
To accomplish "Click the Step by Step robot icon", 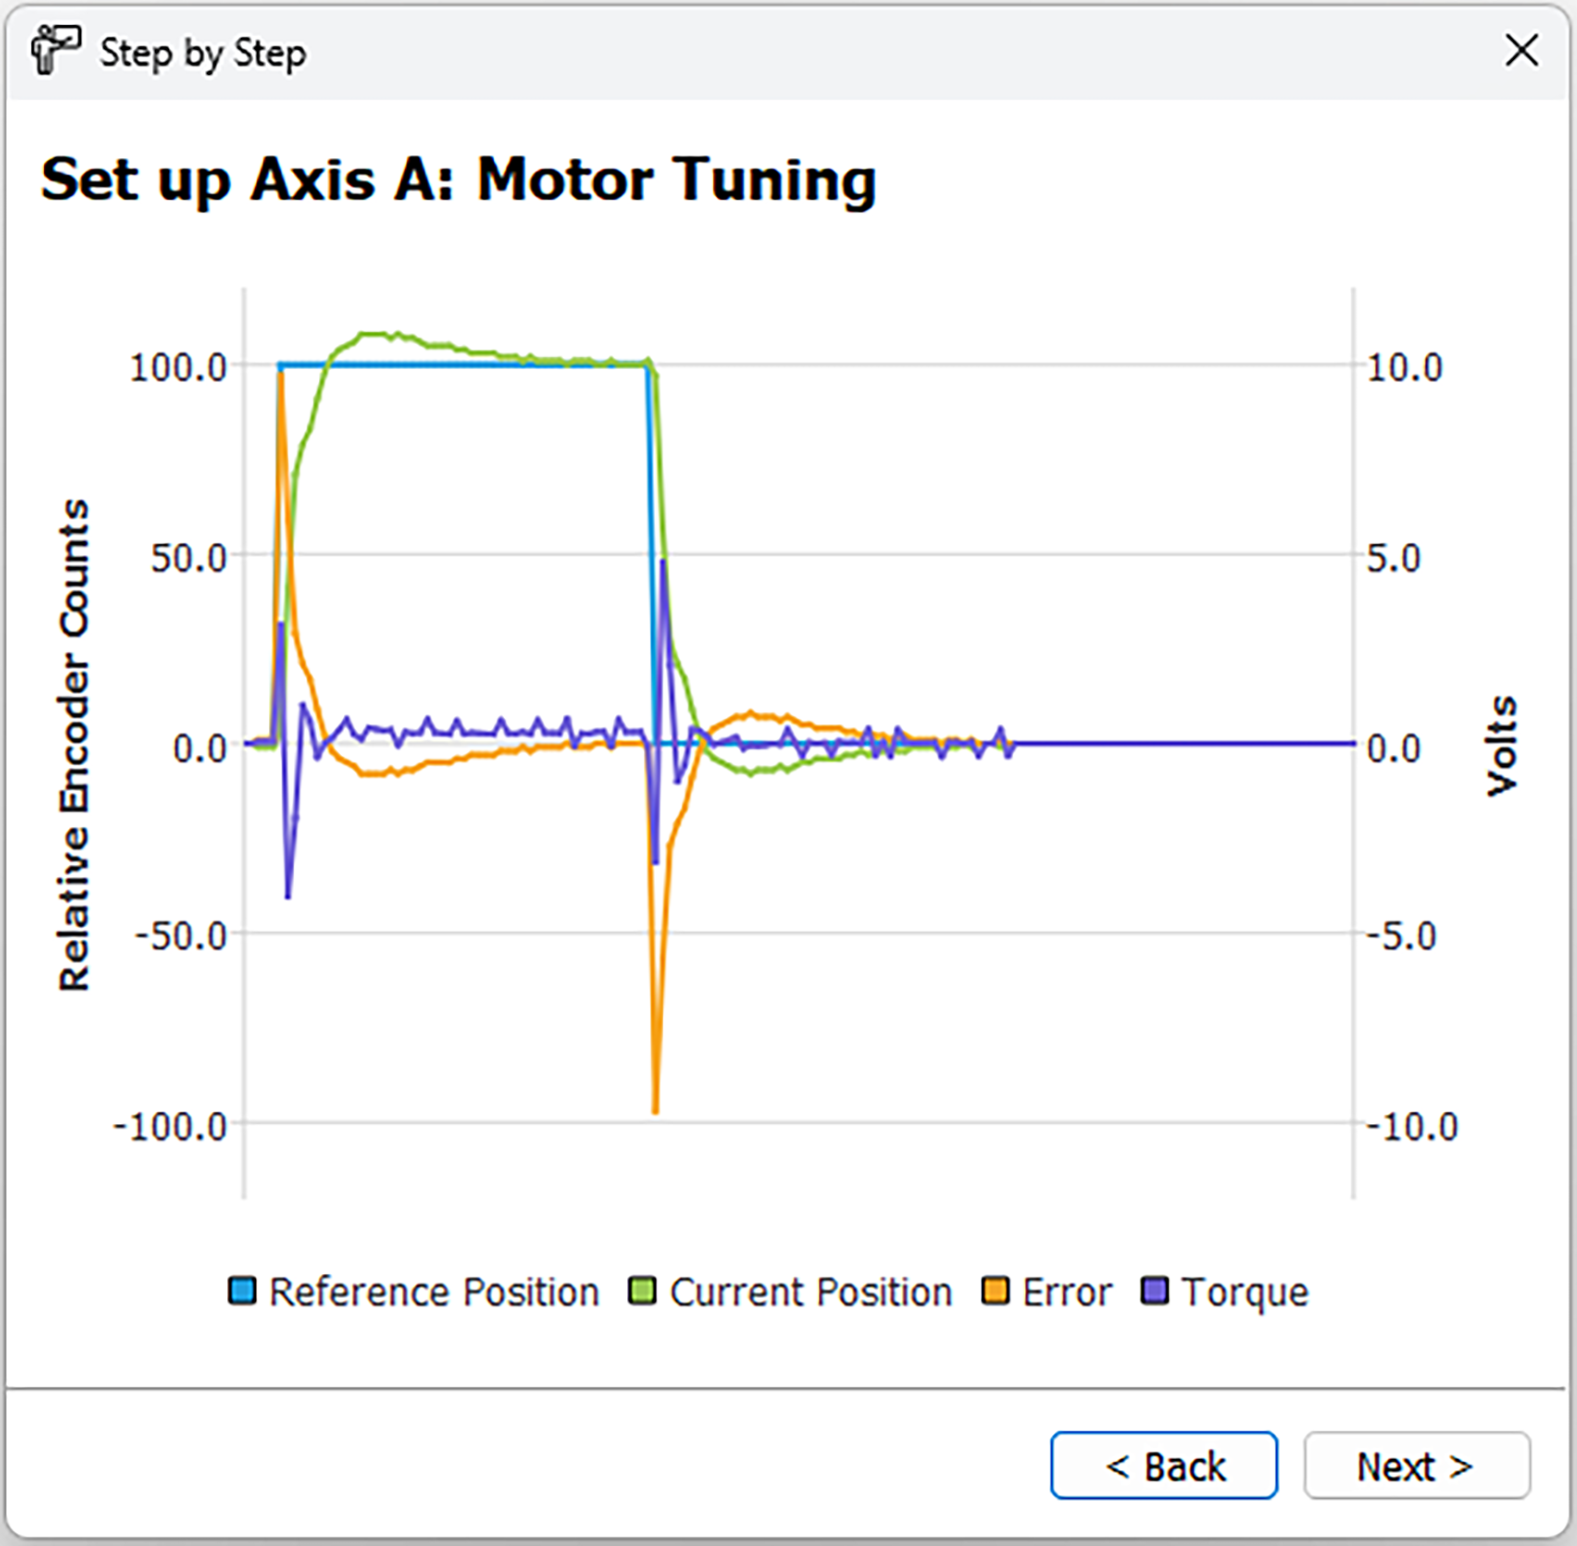I will (54, 50).
